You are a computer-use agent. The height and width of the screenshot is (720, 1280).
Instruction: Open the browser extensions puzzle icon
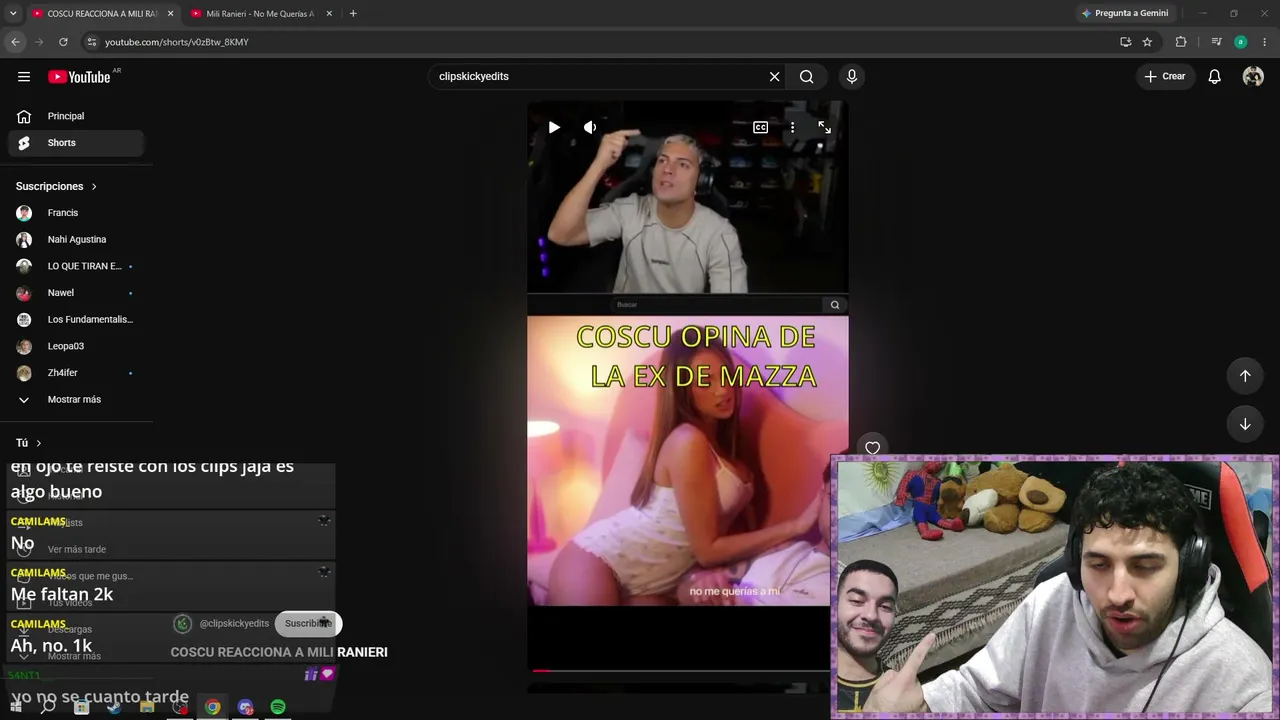point(1181,42)
